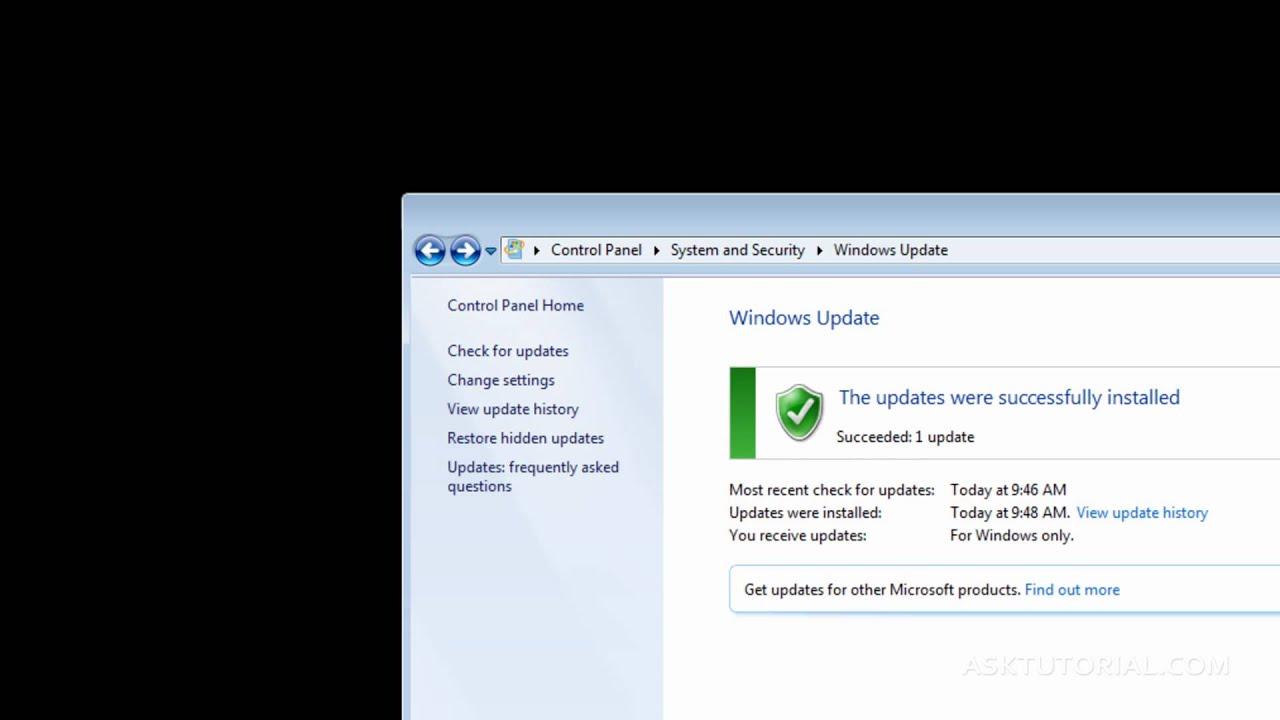Open Updates: frequently asked questions

pos(533,476)
